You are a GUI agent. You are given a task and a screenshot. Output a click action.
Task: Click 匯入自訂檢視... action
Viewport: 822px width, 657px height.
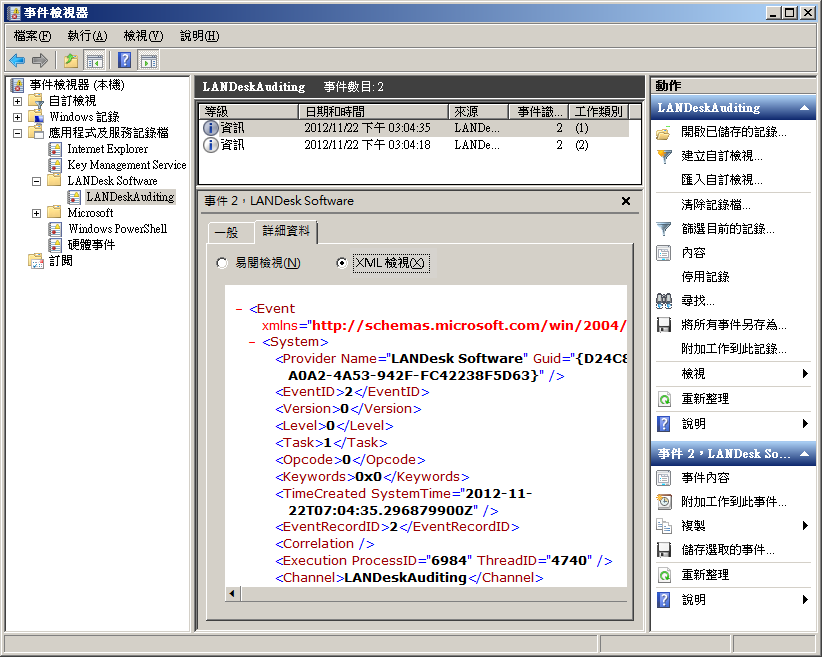coord(721,180)
